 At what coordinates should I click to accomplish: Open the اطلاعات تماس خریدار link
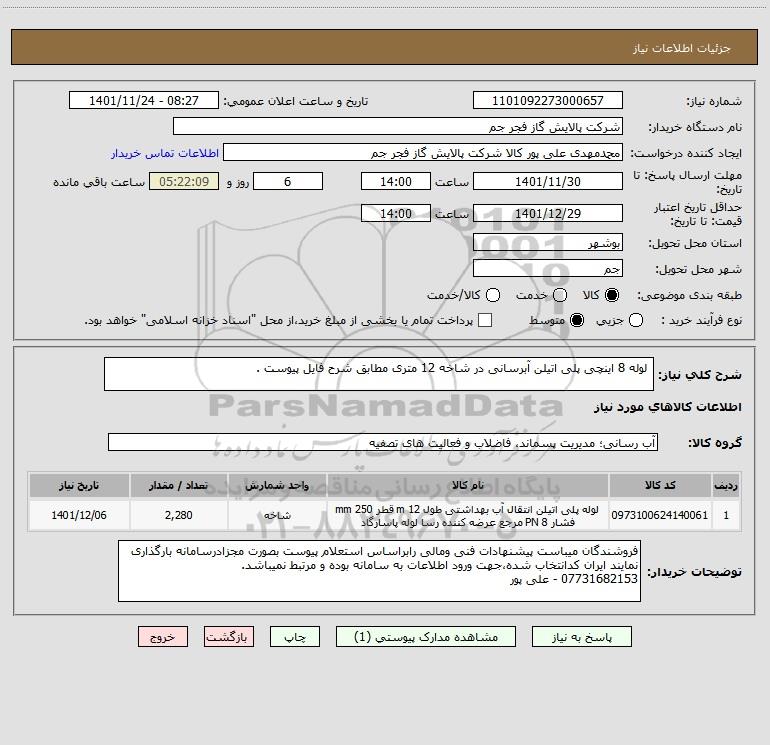(x=165, y=153)
